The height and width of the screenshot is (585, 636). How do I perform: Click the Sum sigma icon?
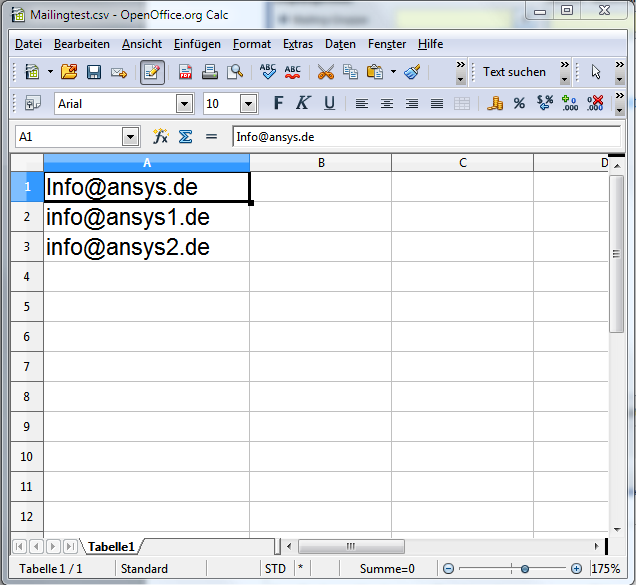pos(185,137)
